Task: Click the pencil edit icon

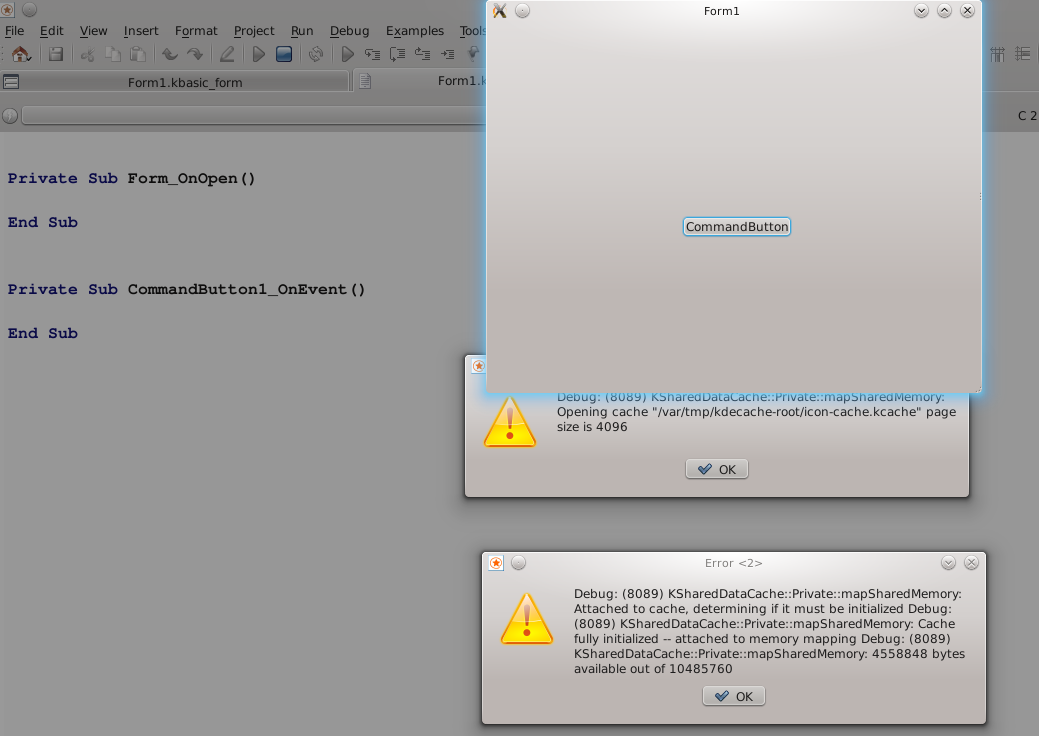Action: point(227,54)
